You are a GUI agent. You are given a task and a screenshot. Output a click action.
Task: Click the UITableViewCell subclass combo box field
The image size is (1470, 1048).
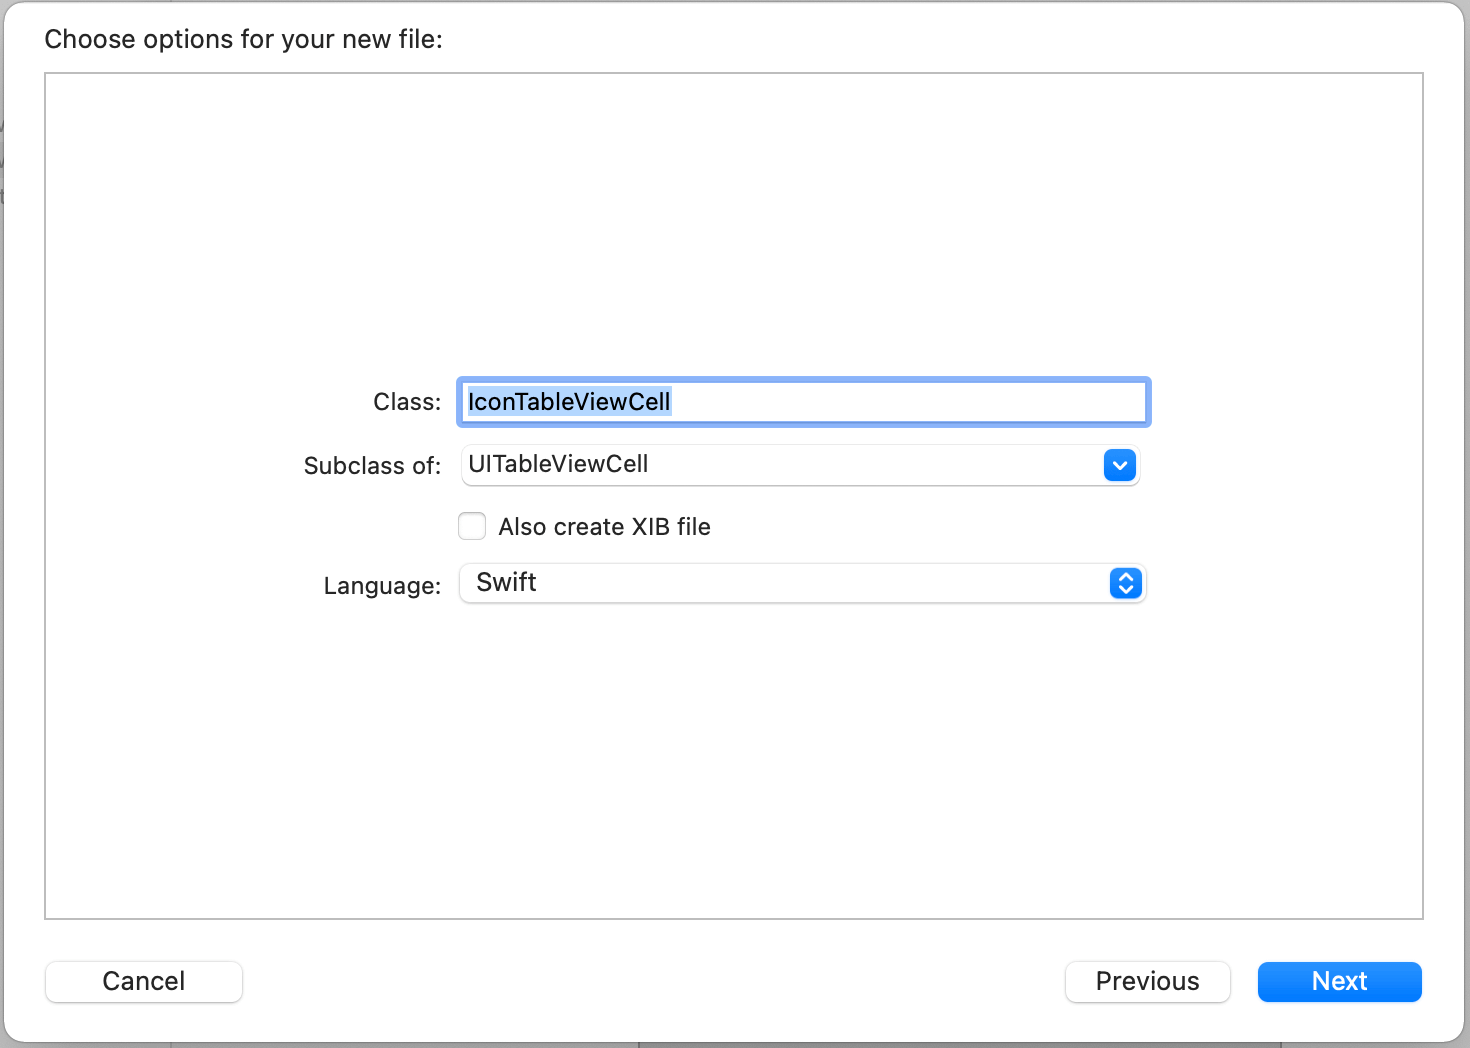point(780,465)
